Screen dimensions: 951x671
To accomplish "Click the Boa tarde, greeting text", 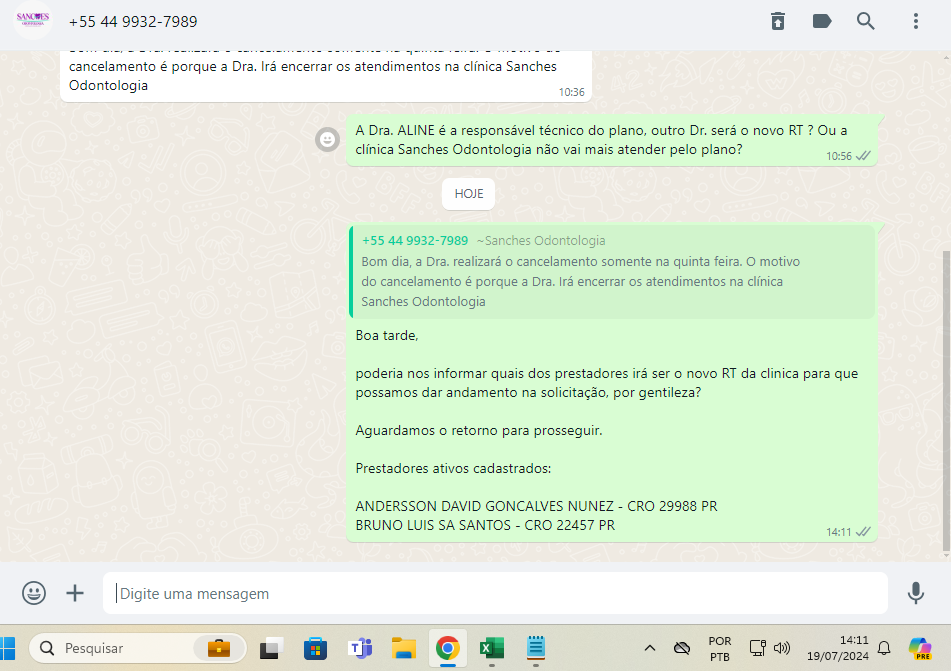I will coord(387,336).
